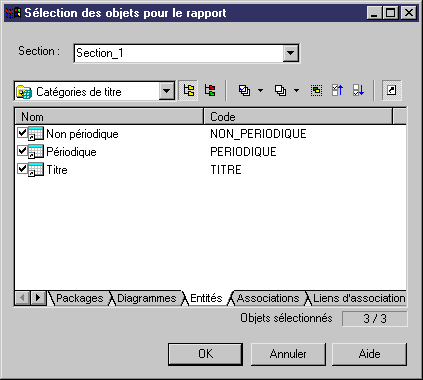Click Deselect All icon

pyautogui.click(x=280, y=90)
